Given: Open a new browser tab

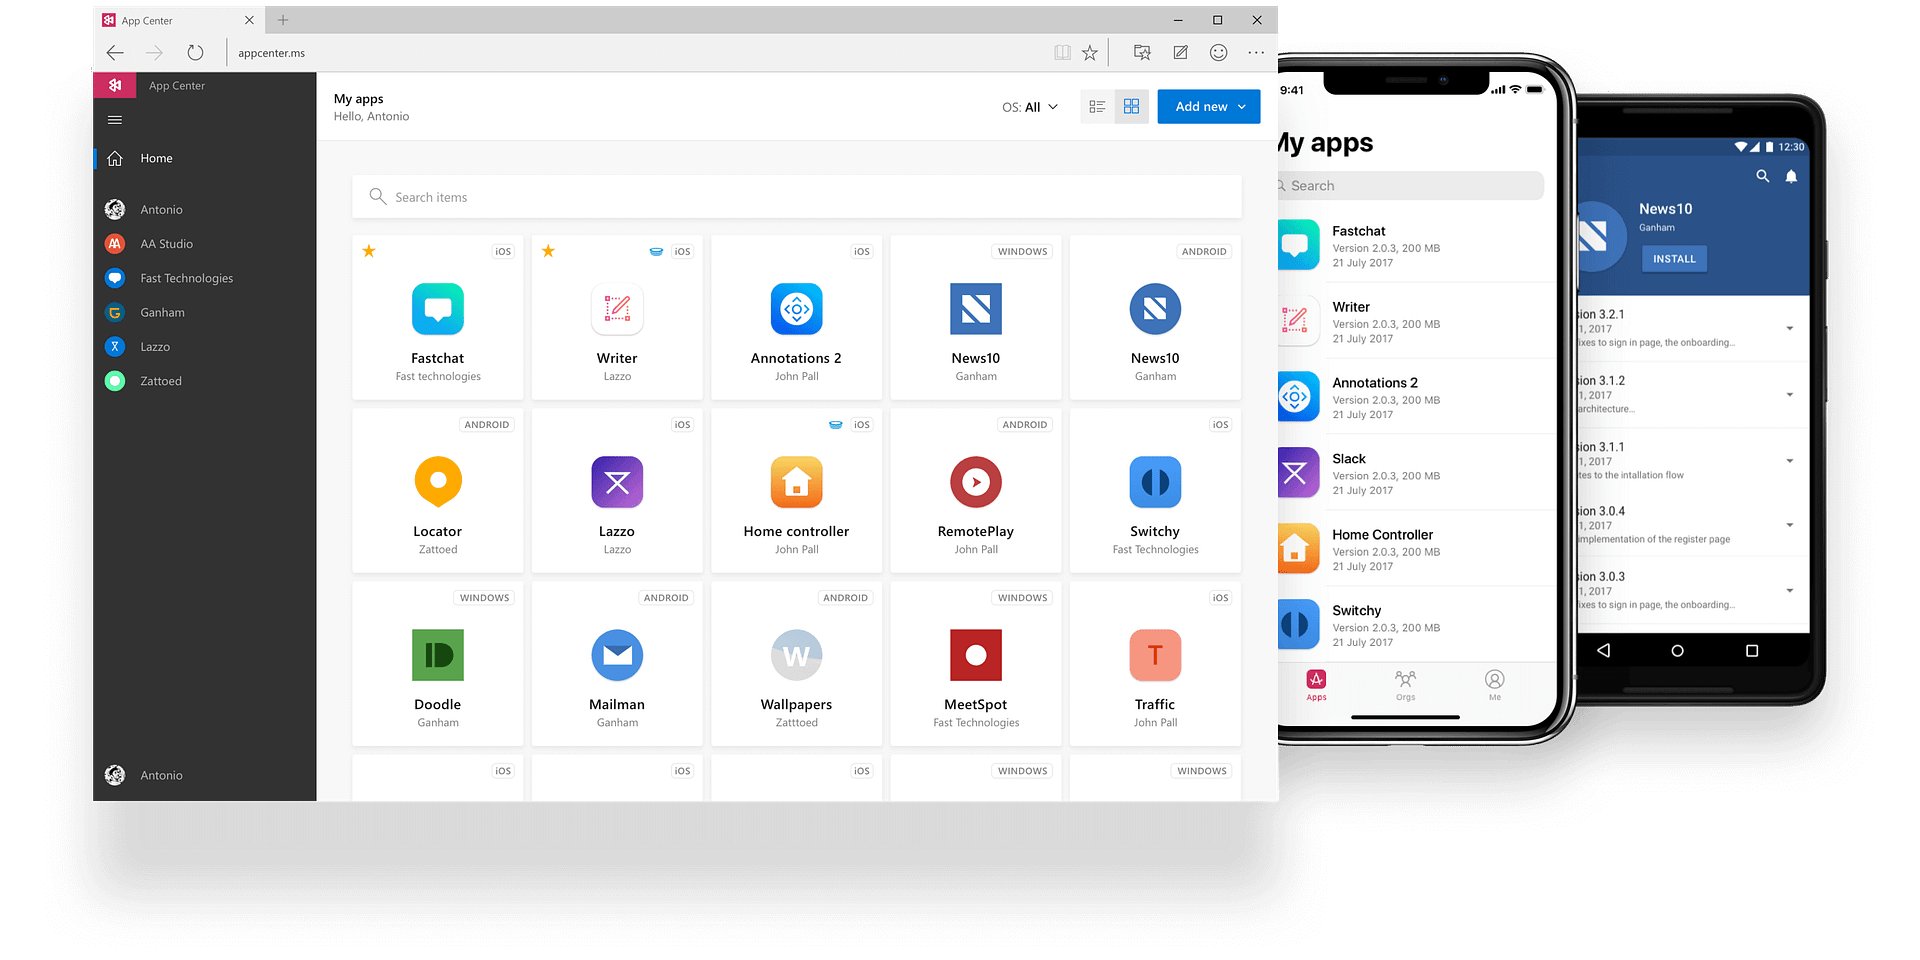Looking at the screenshot, I should point(283,20).
